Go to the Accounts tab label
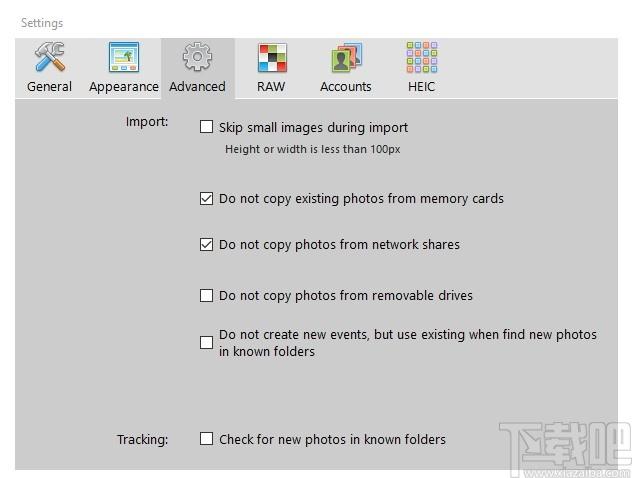Screen dimensions: 634x478 point(346,87)
